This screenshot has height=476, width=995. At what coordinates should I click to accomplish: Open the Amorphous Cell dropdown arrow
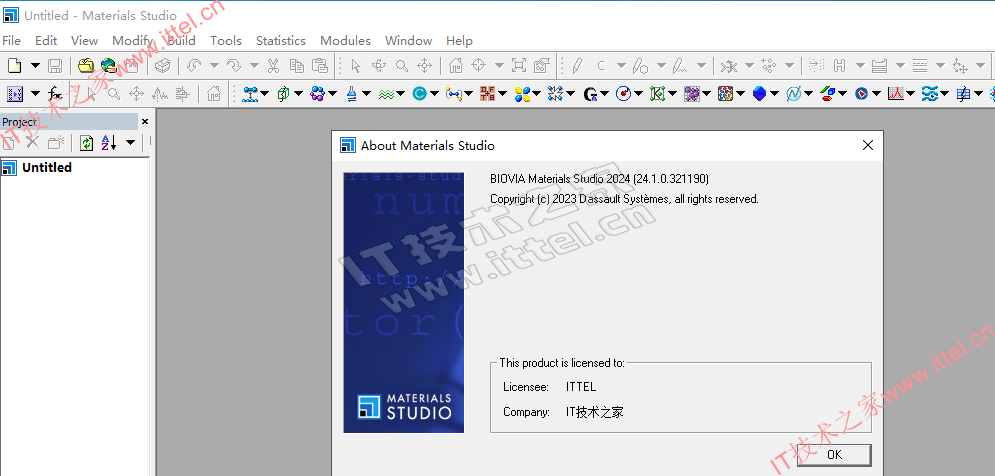point(298,94)
